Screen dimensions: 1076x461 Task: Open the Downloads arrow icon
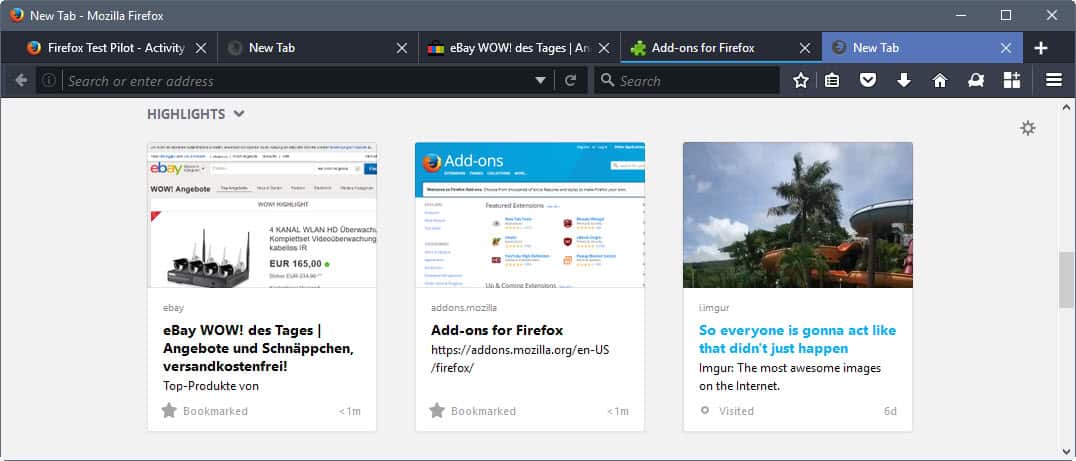904,81
